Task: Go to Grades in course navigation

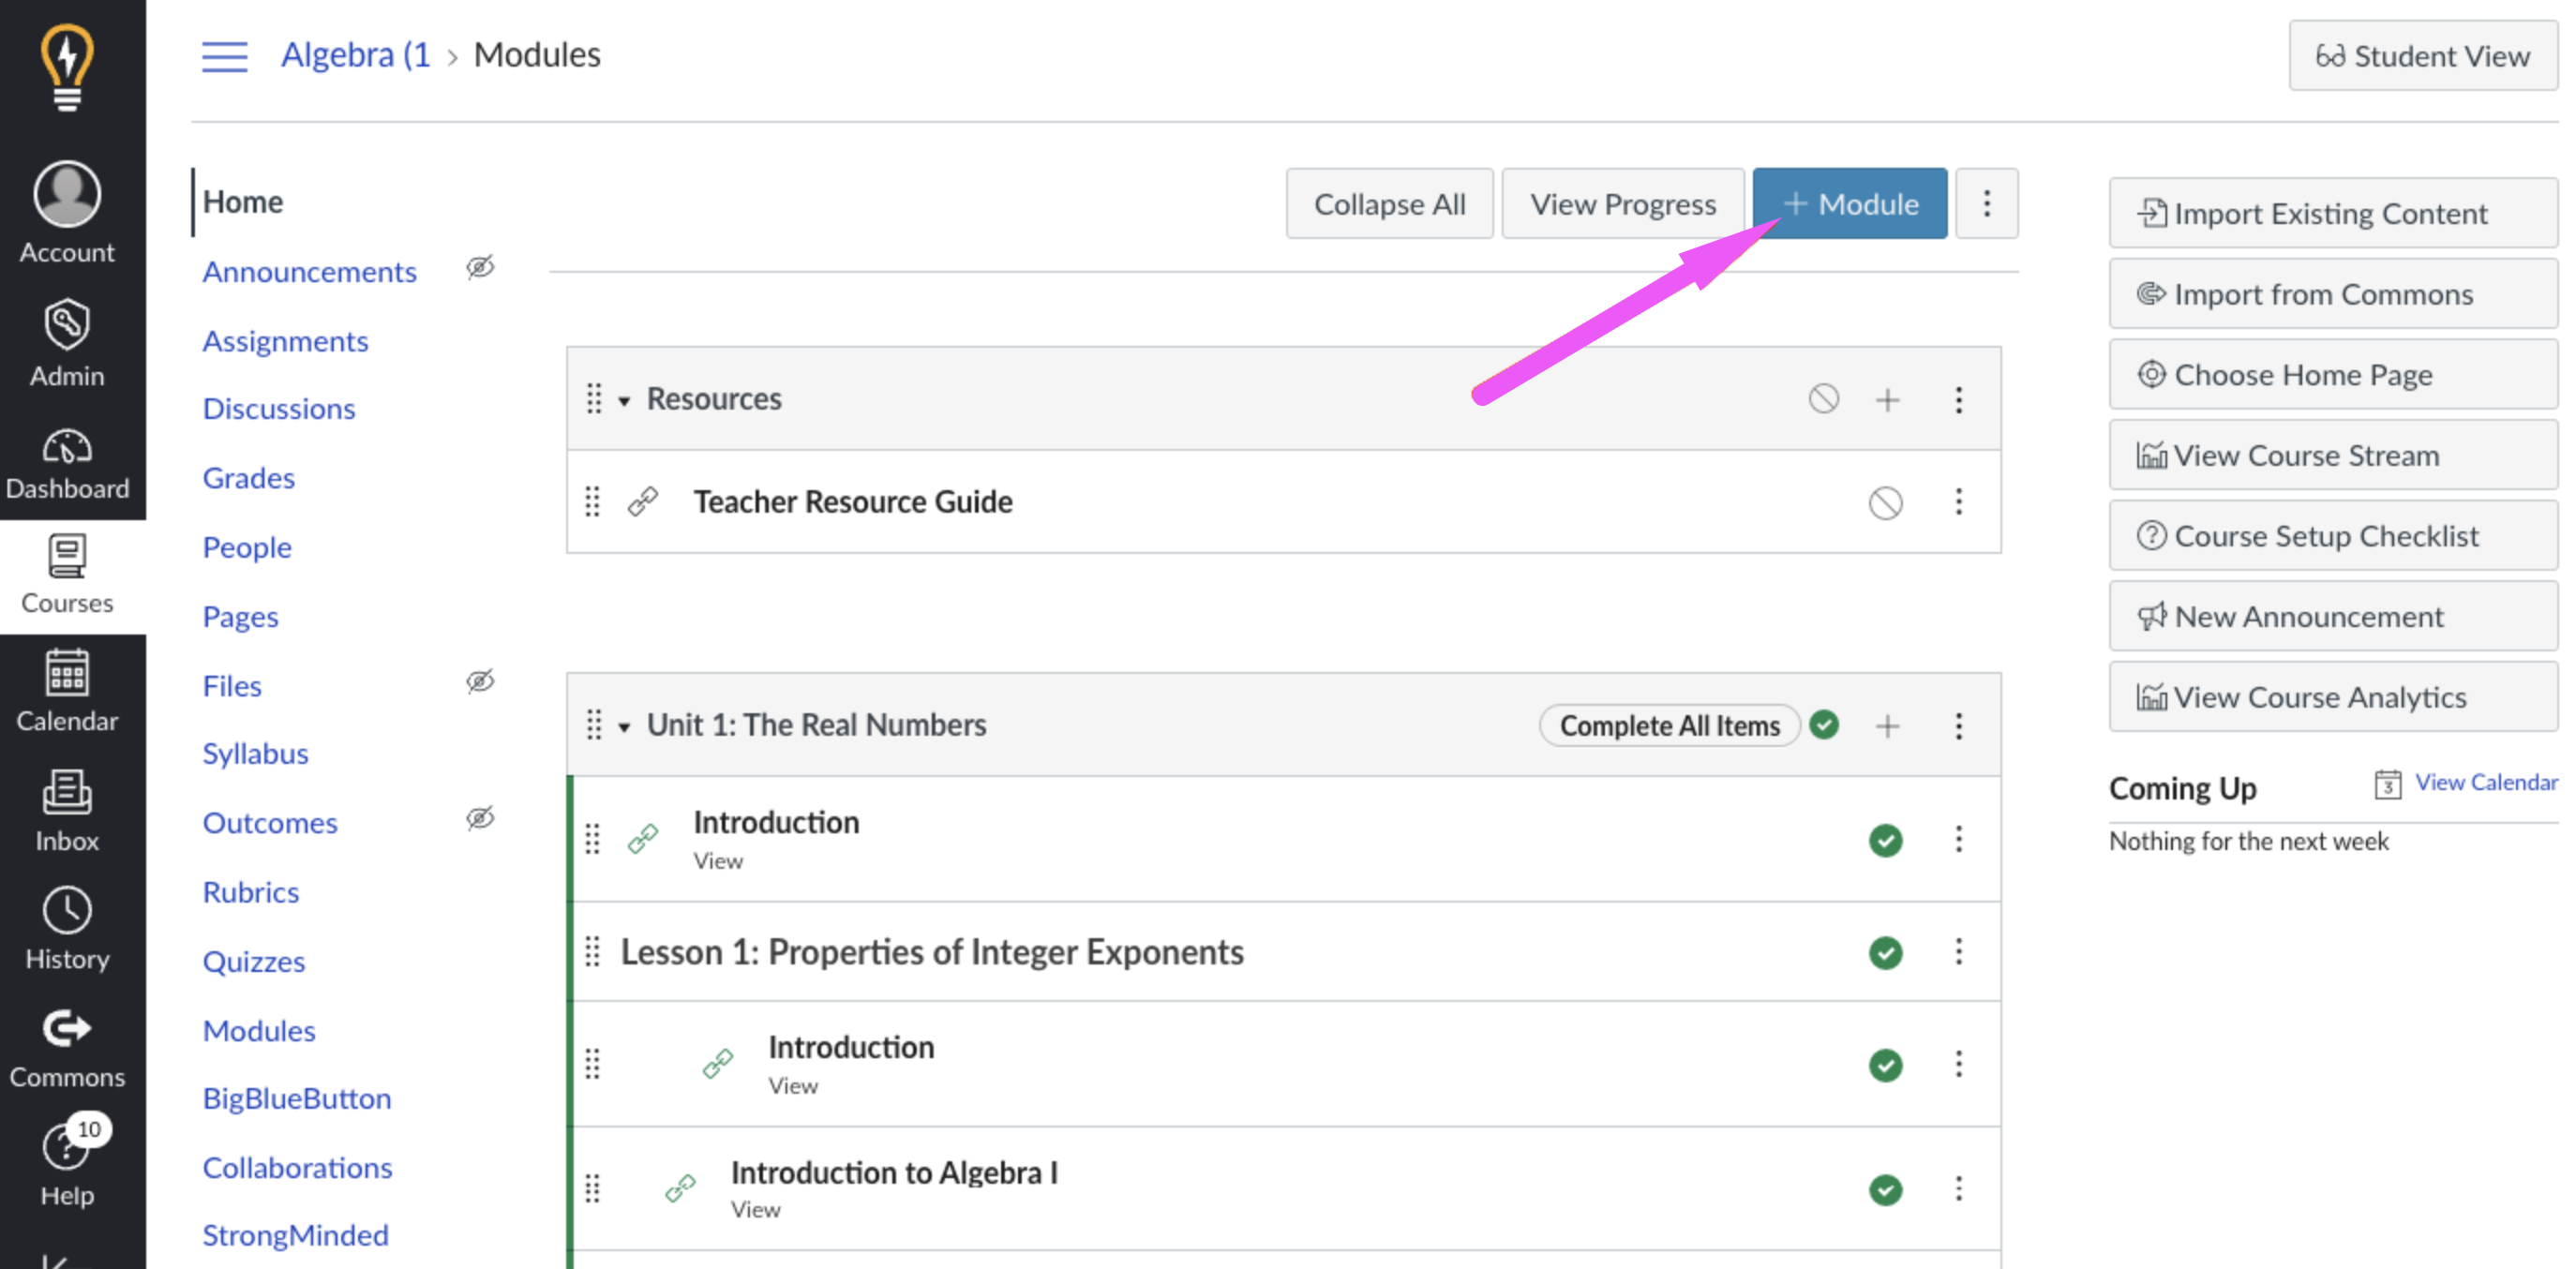Action: click(248, 478)
